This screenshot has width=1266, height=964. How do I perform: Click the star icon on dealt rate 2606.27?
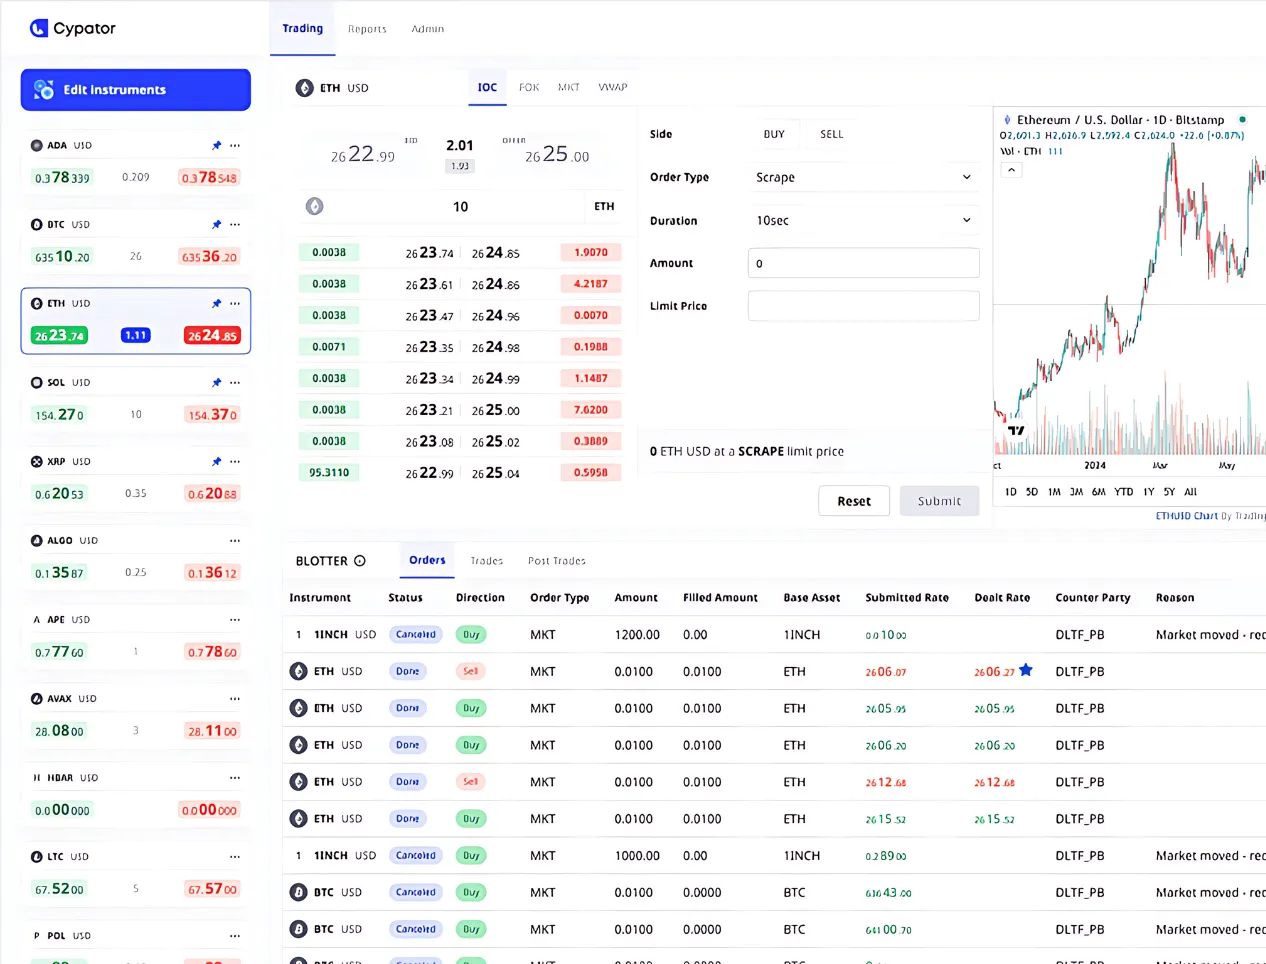pyautogui.click(x=1025, y=670)
